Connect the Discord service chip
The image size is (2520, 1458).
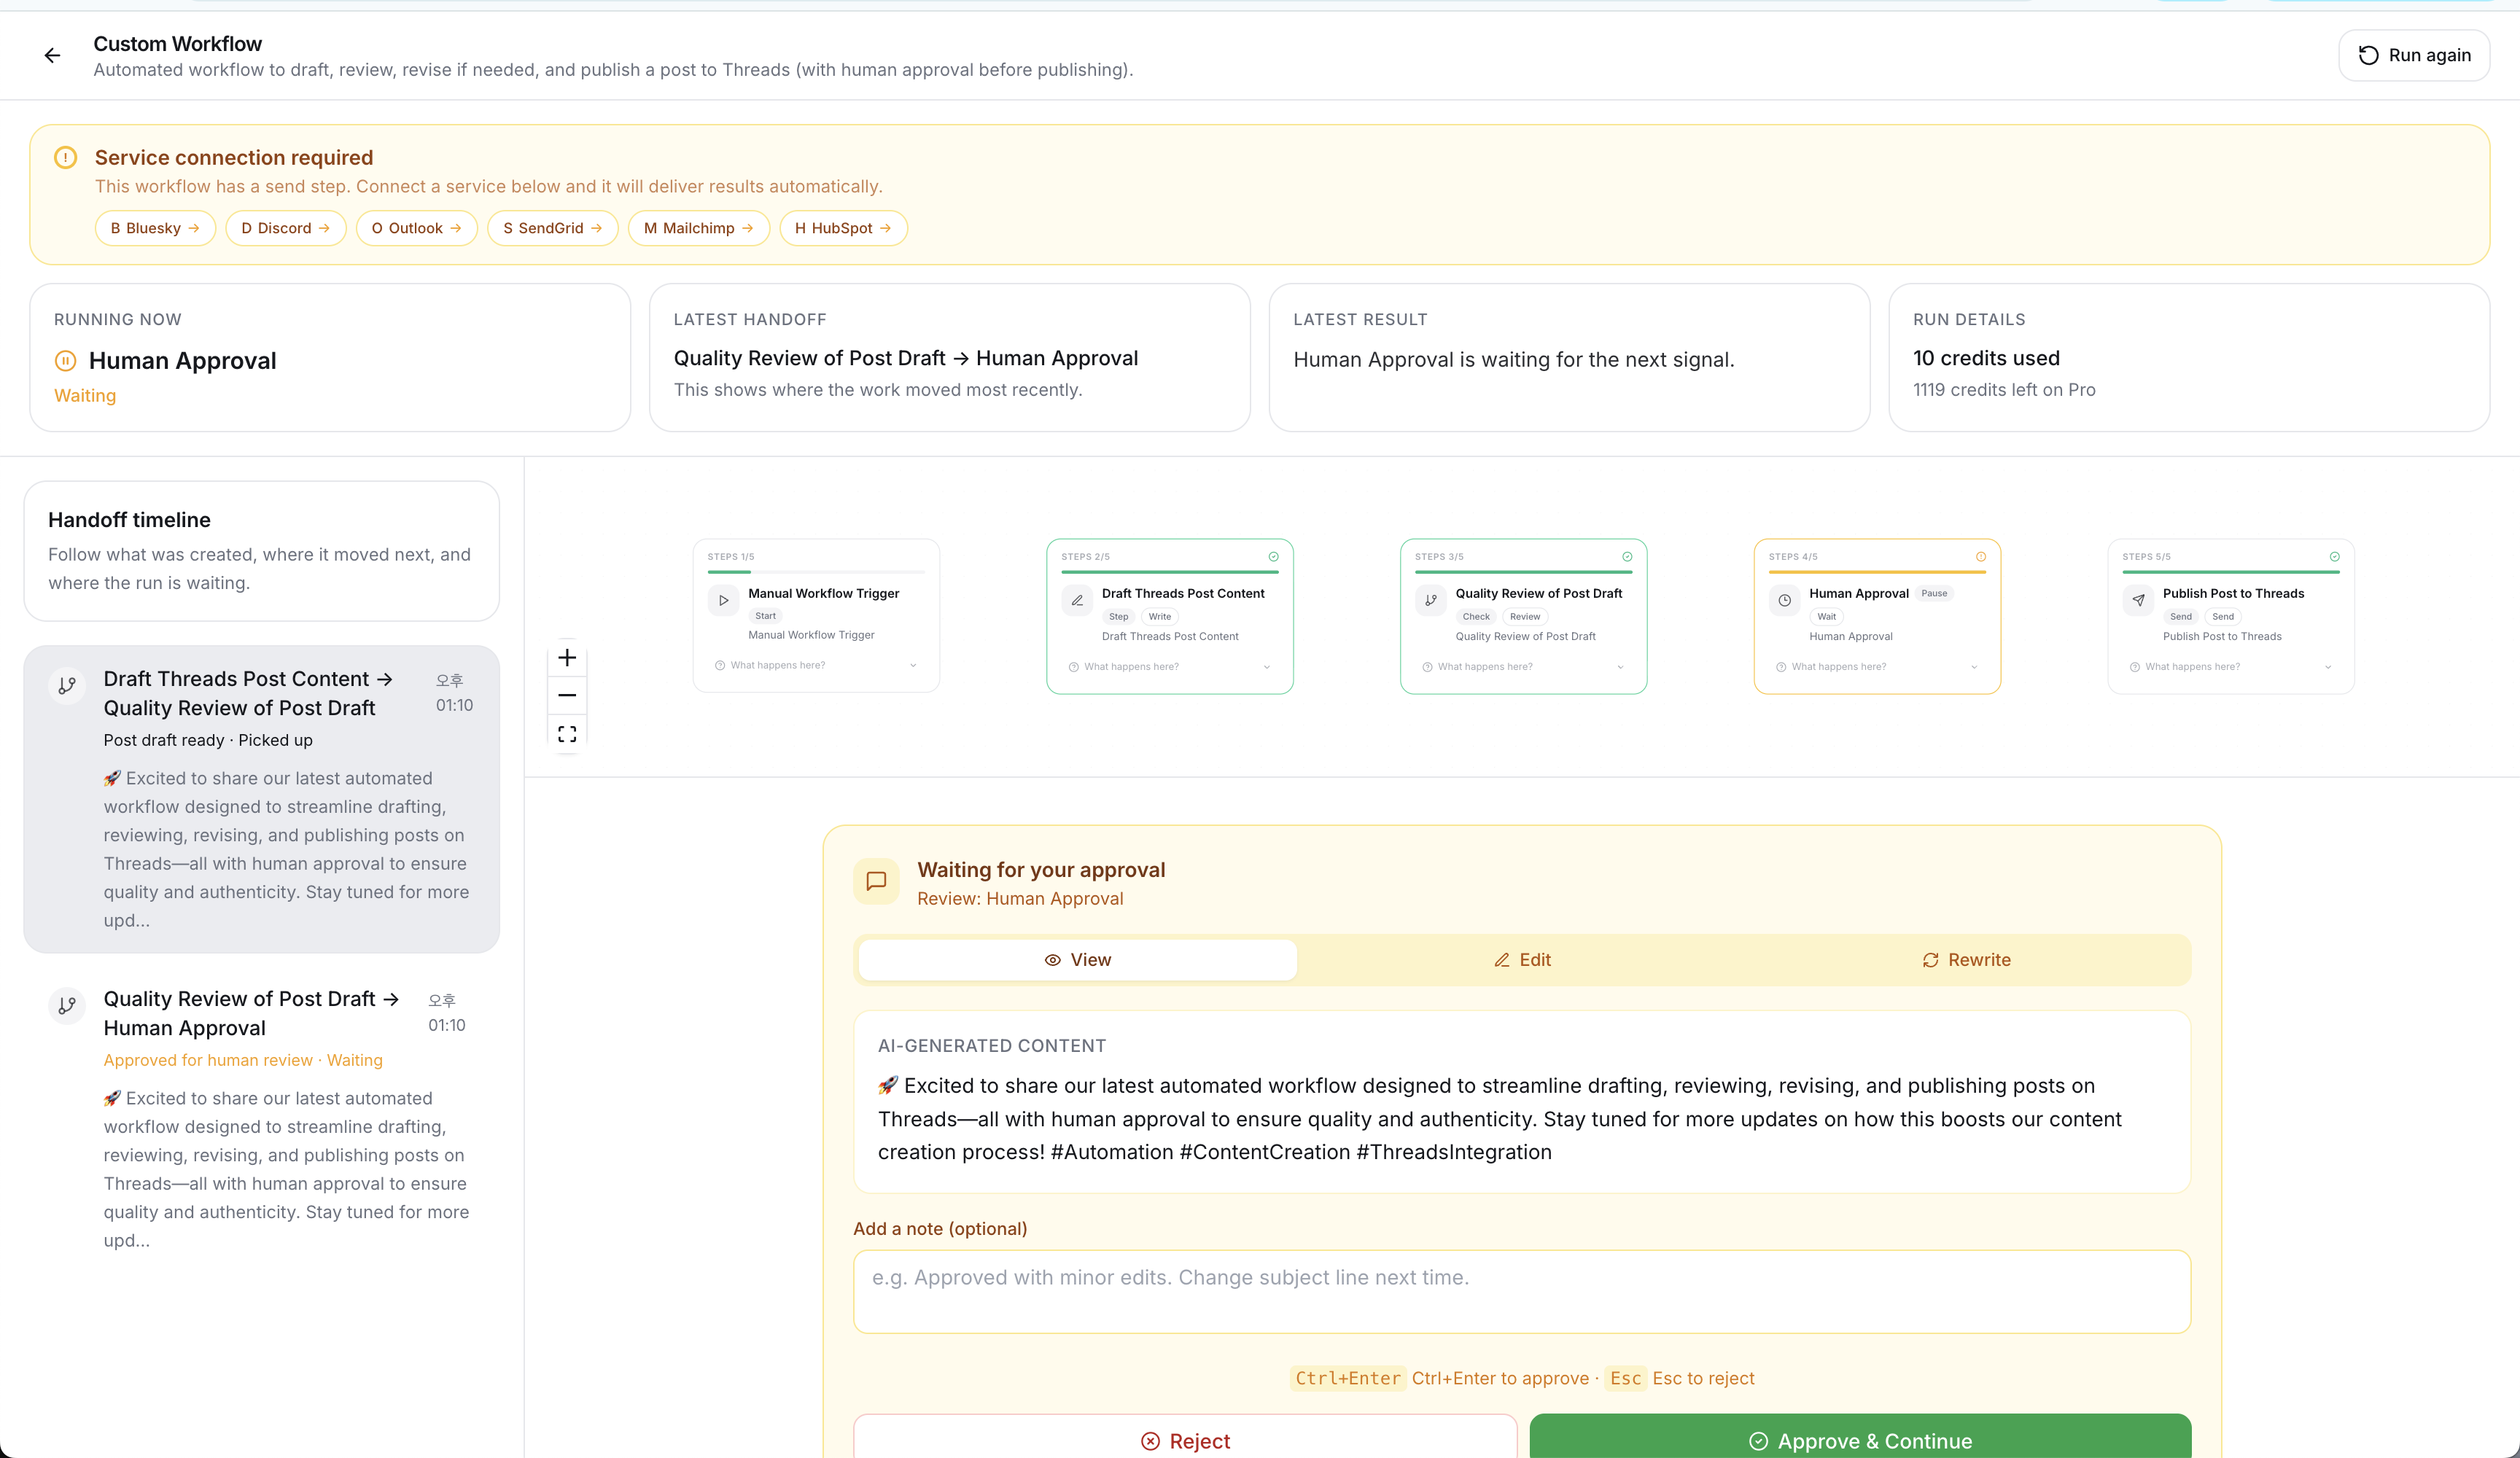285,228
